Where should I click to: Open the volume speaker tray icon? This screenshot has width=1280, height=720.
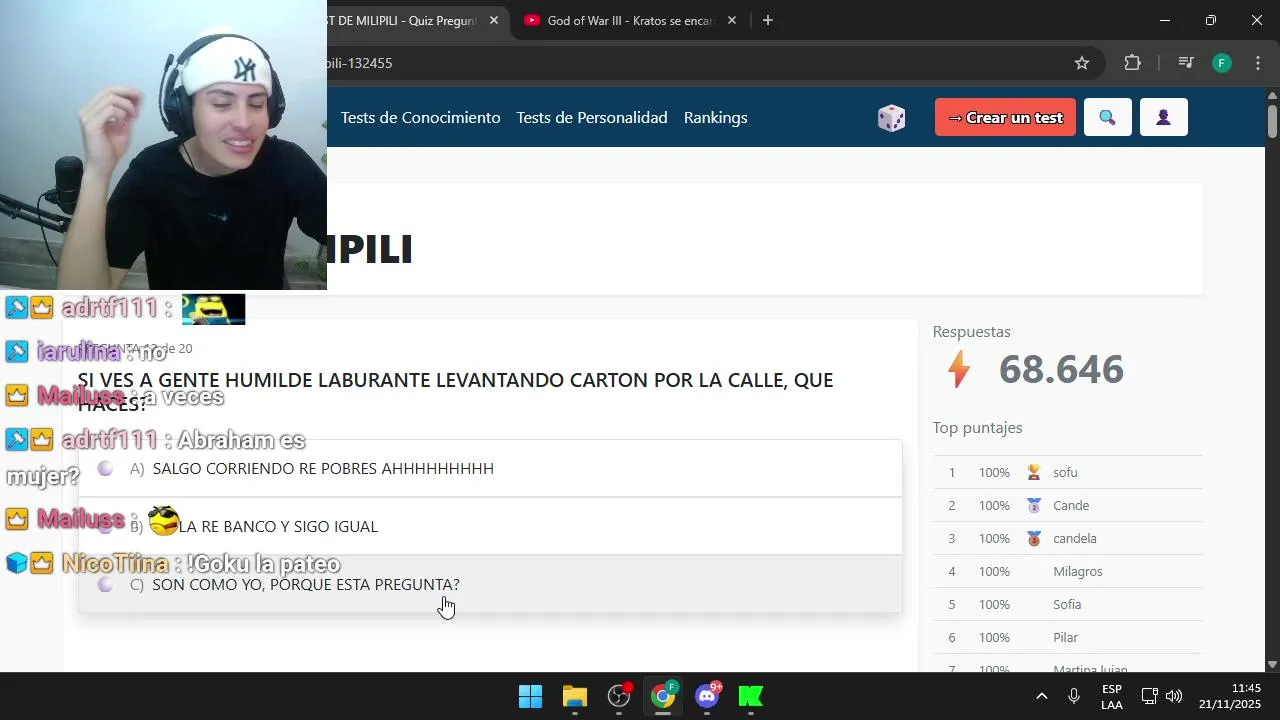click(x=1174, y=696)
